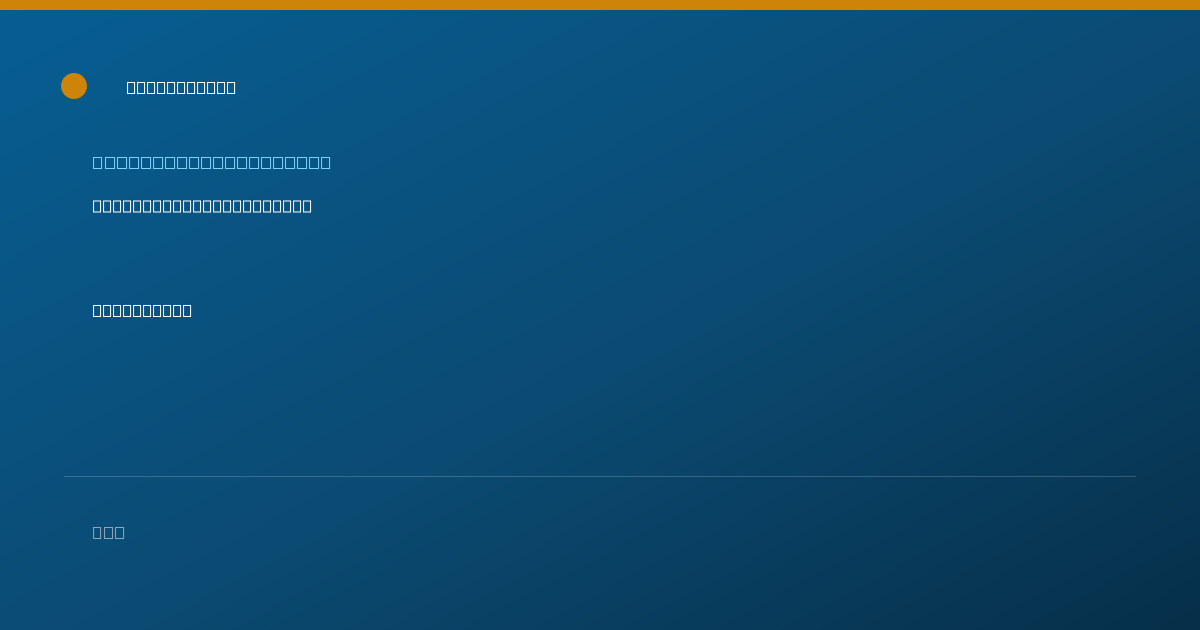Click the long white subtitle line below heading
This screenshot has width=1200, height=630.
pos(202,206)
